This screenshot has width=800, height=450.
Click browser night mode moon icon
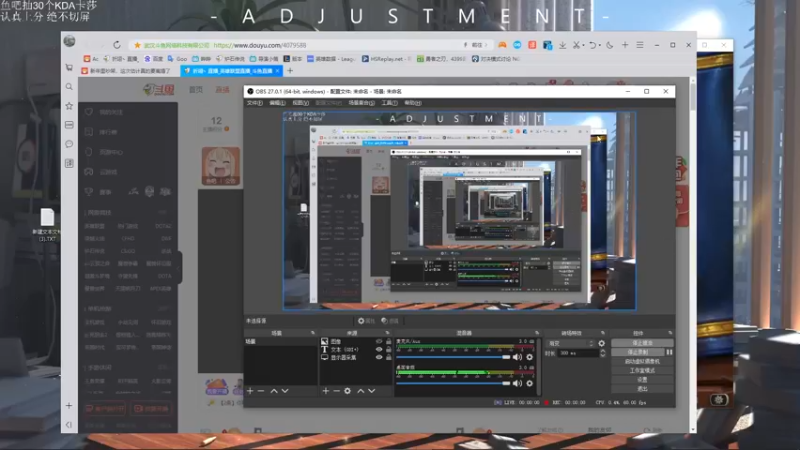coord(610,45)
